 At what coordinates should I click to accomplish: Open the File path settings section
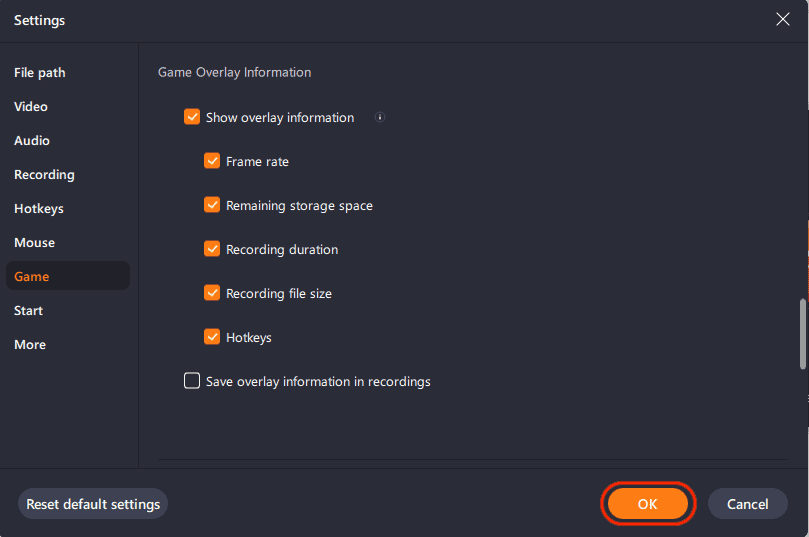[40, 73]
